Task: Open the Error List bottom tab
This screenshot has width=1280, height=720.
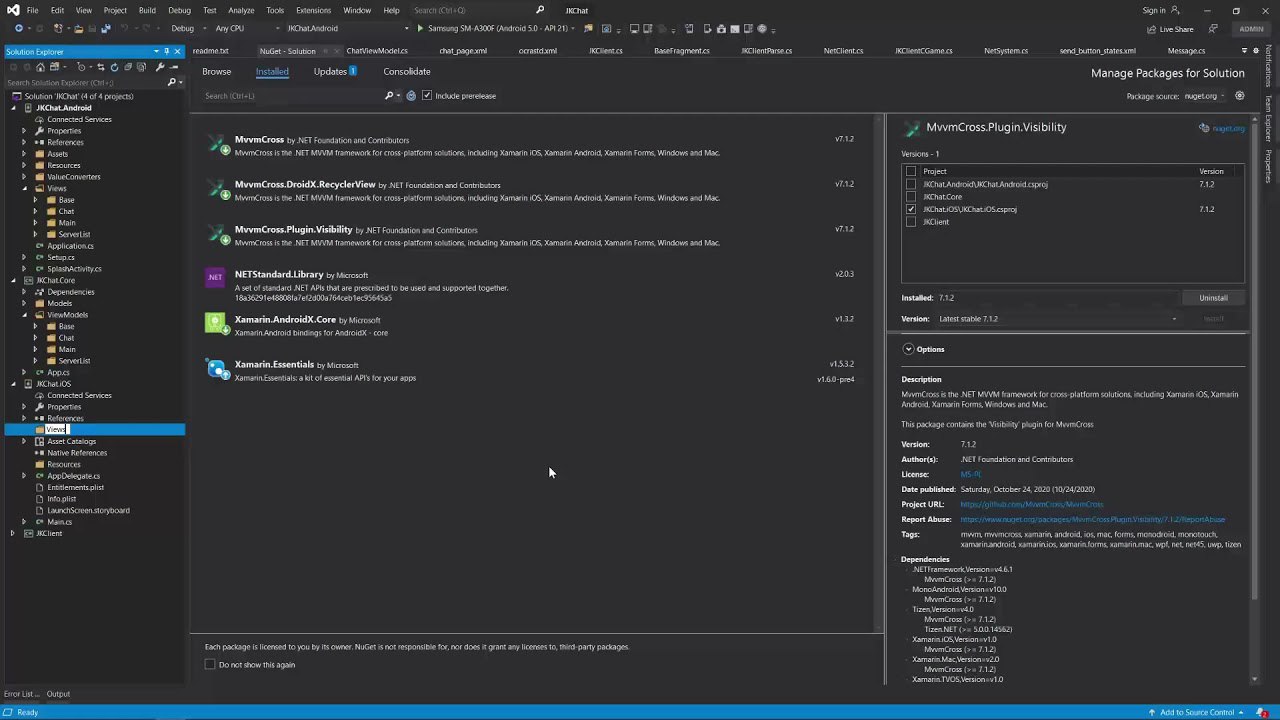Action: coord(22,694)
